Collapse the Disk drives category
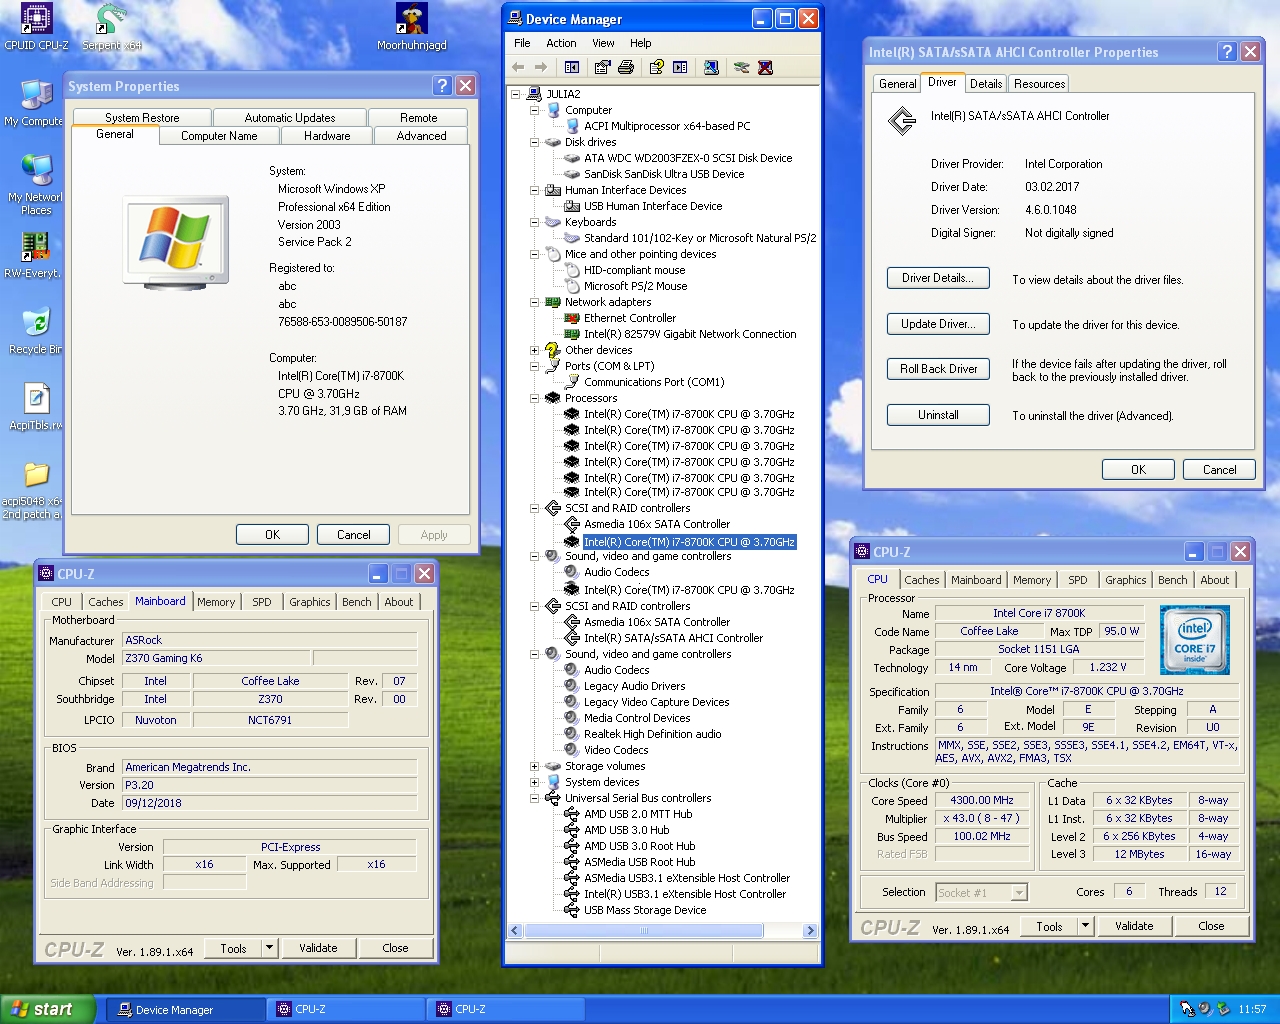The width and height of the screenshot is (1280, 1024). click(535, 142)
